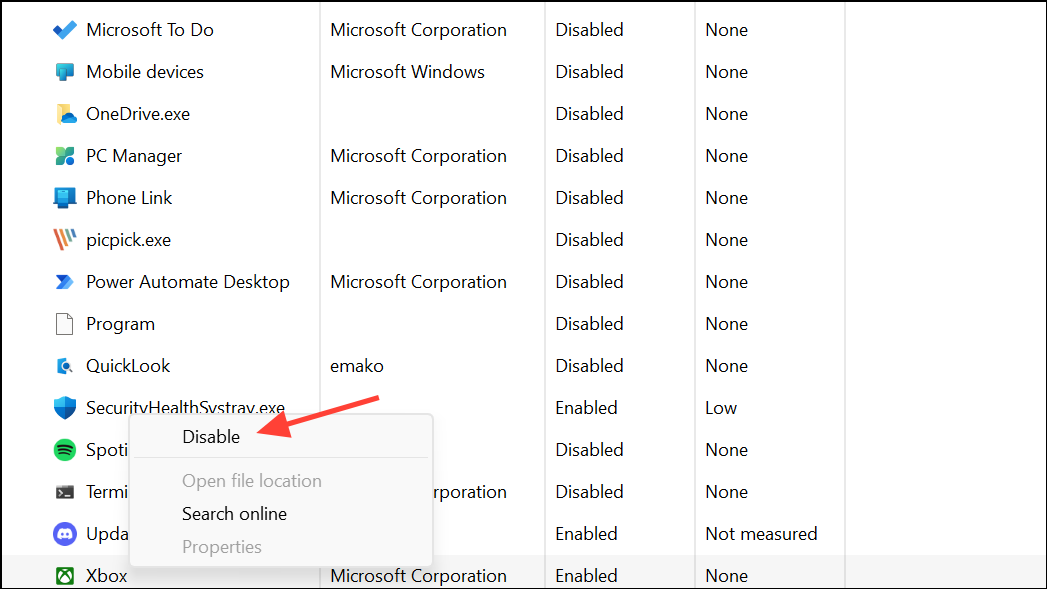The image size is (1047, 589).
Task: Click the Enabled status of SecurityHealthSystray
Action: [586, 407]
